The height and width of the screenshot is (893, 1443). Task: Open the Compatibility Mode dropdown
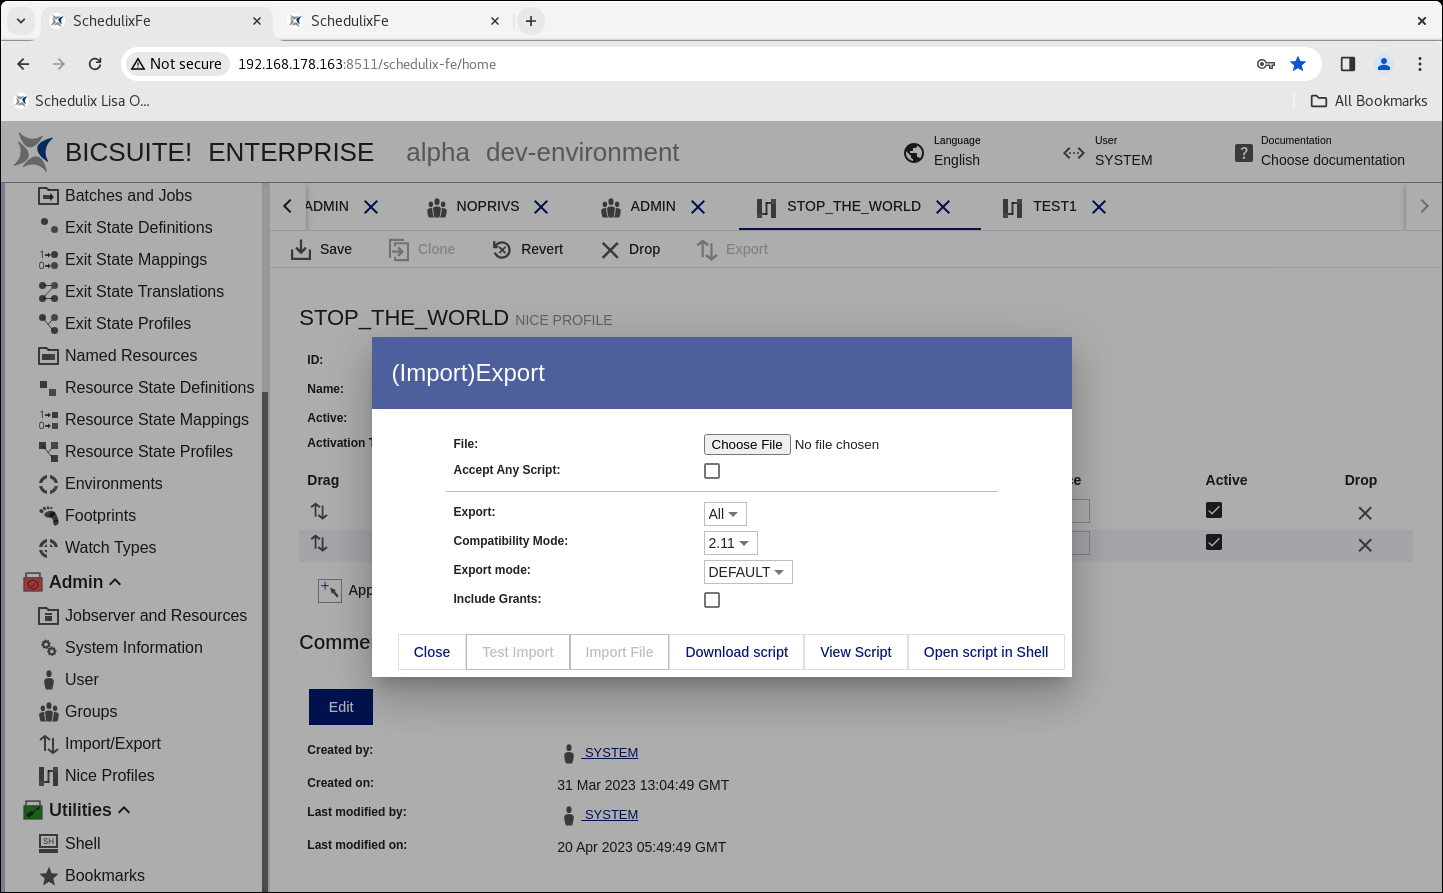tap(730, 543)
